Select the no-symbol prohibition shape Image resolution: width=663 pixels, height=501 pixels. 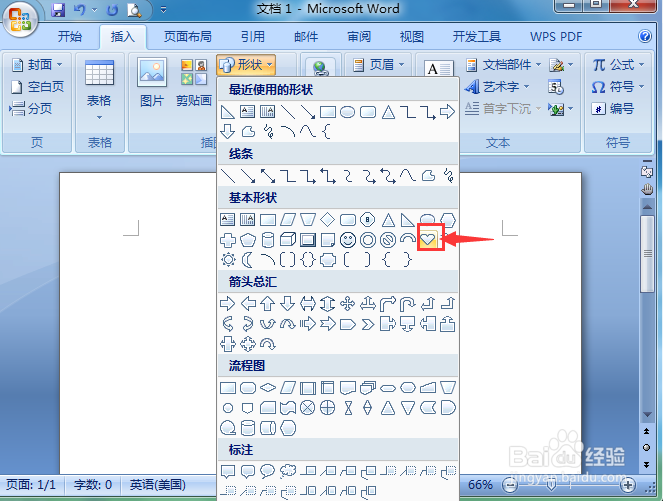click(388, 240)
